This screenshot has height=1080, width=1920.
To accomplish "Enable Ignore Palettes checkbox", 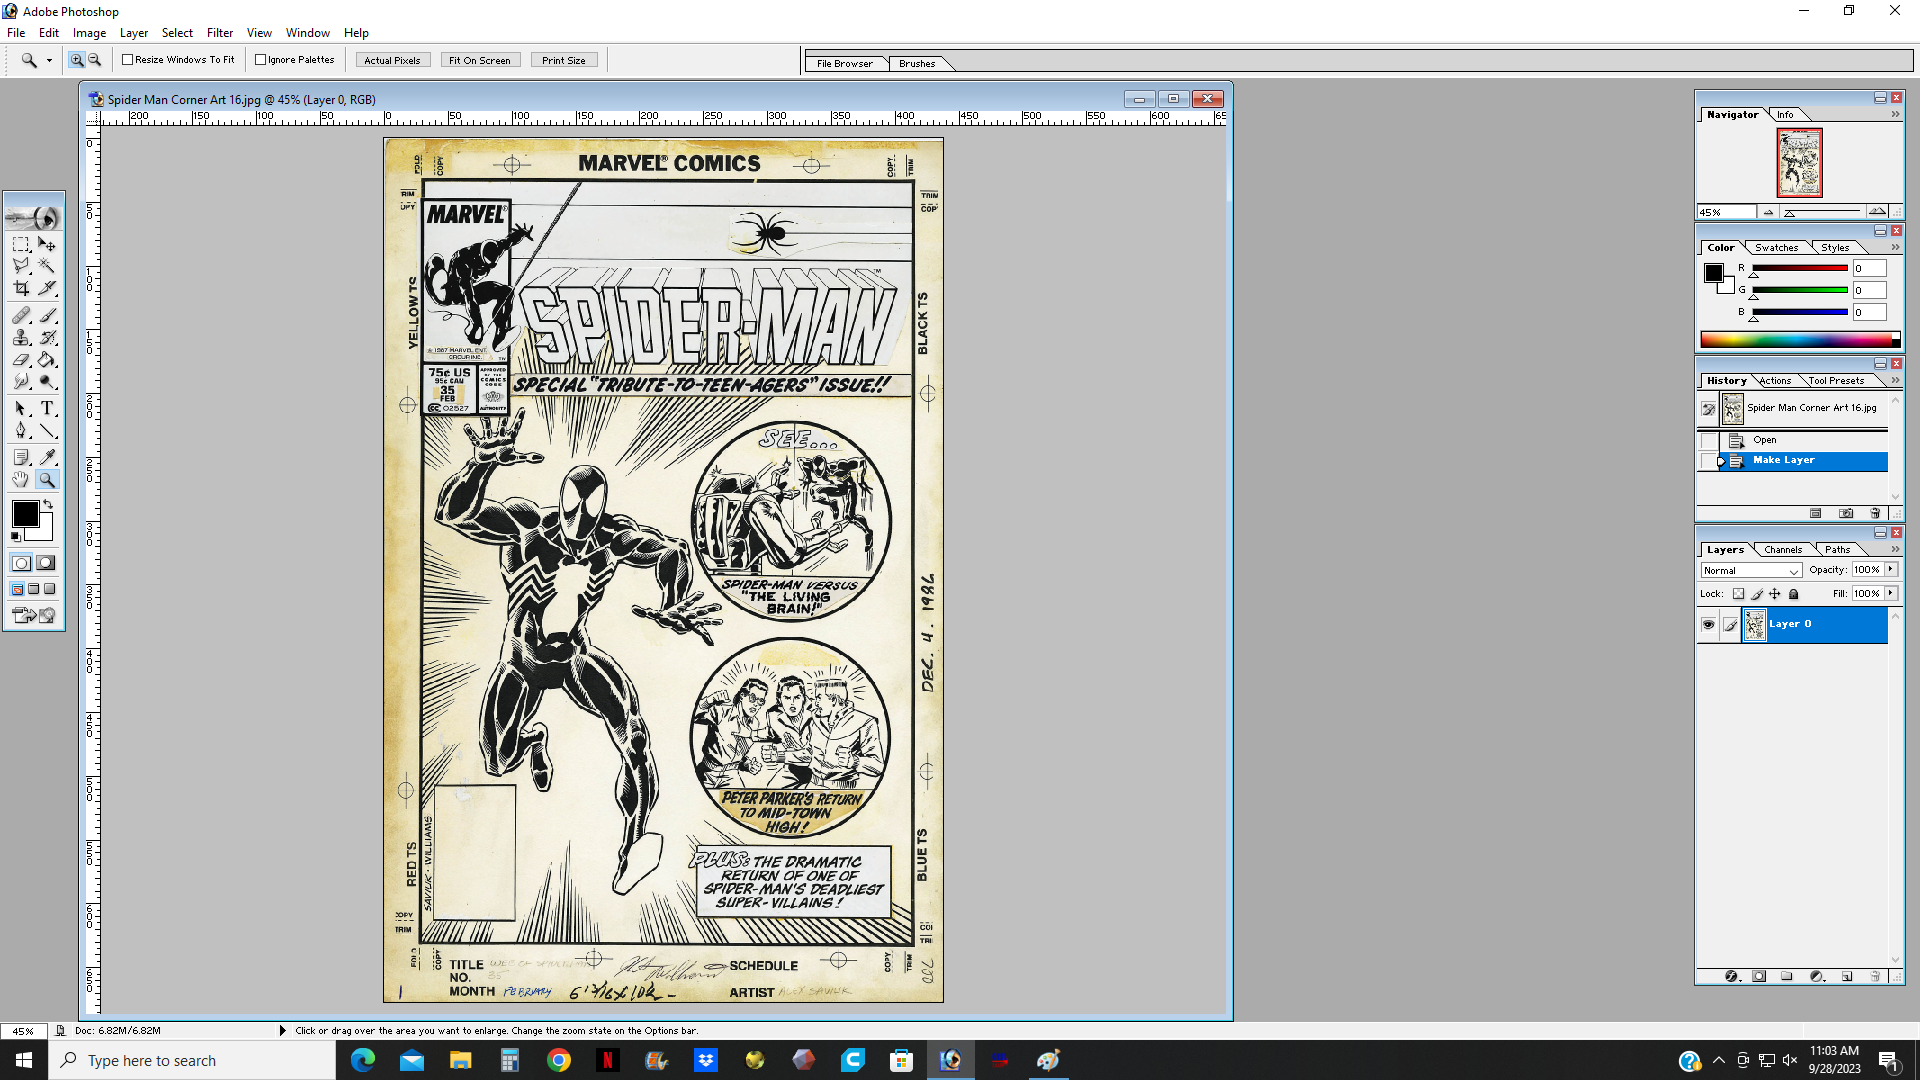I will (x=261, y=60).
